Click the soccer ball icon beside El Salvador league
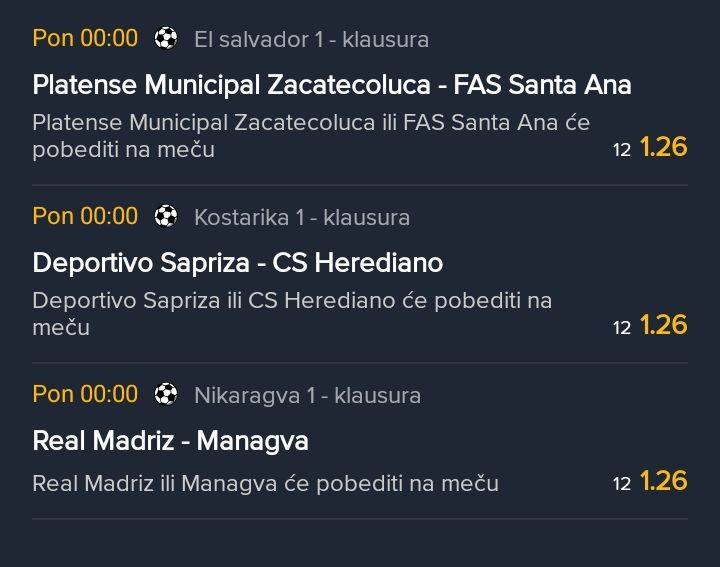 166,39
